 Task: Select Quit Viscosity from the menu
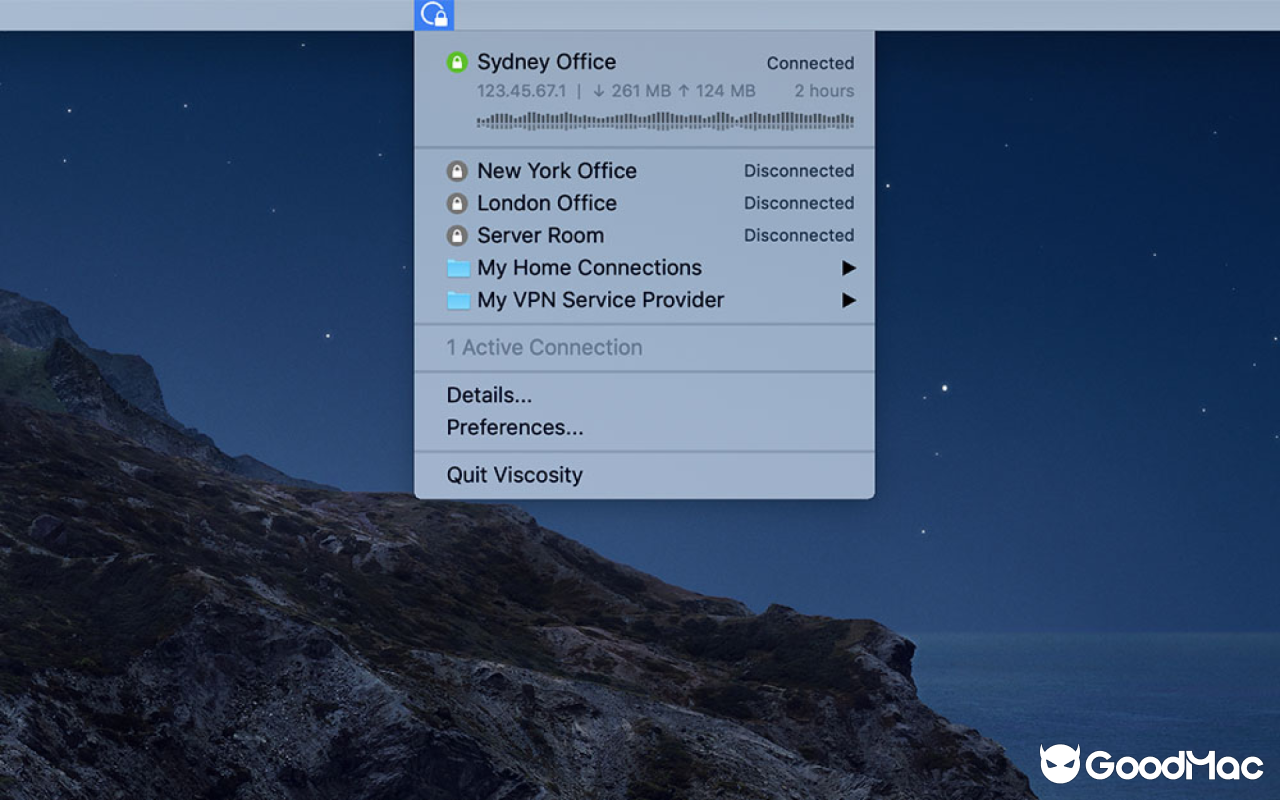click(x=514, y=474)
